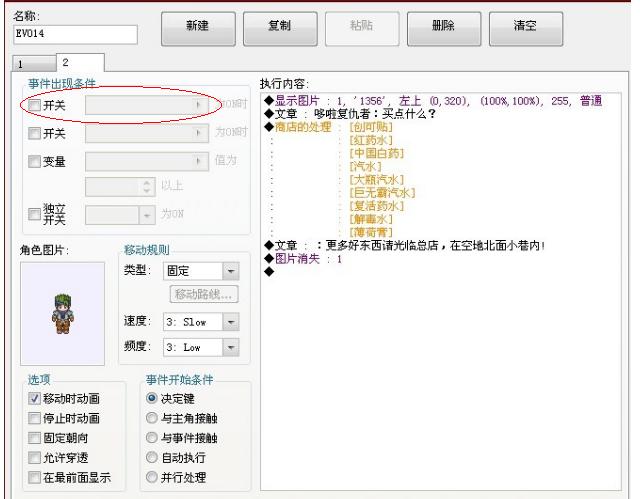Select the shop item [红药水] line
Screen dimensions: 640x499
click(371, 140)
